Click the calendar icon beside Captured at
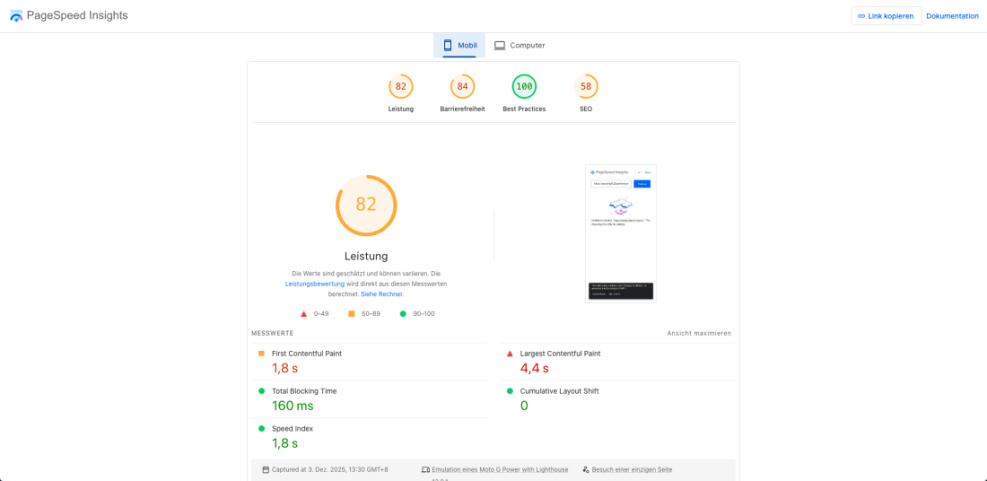 [x=266, y=470]
